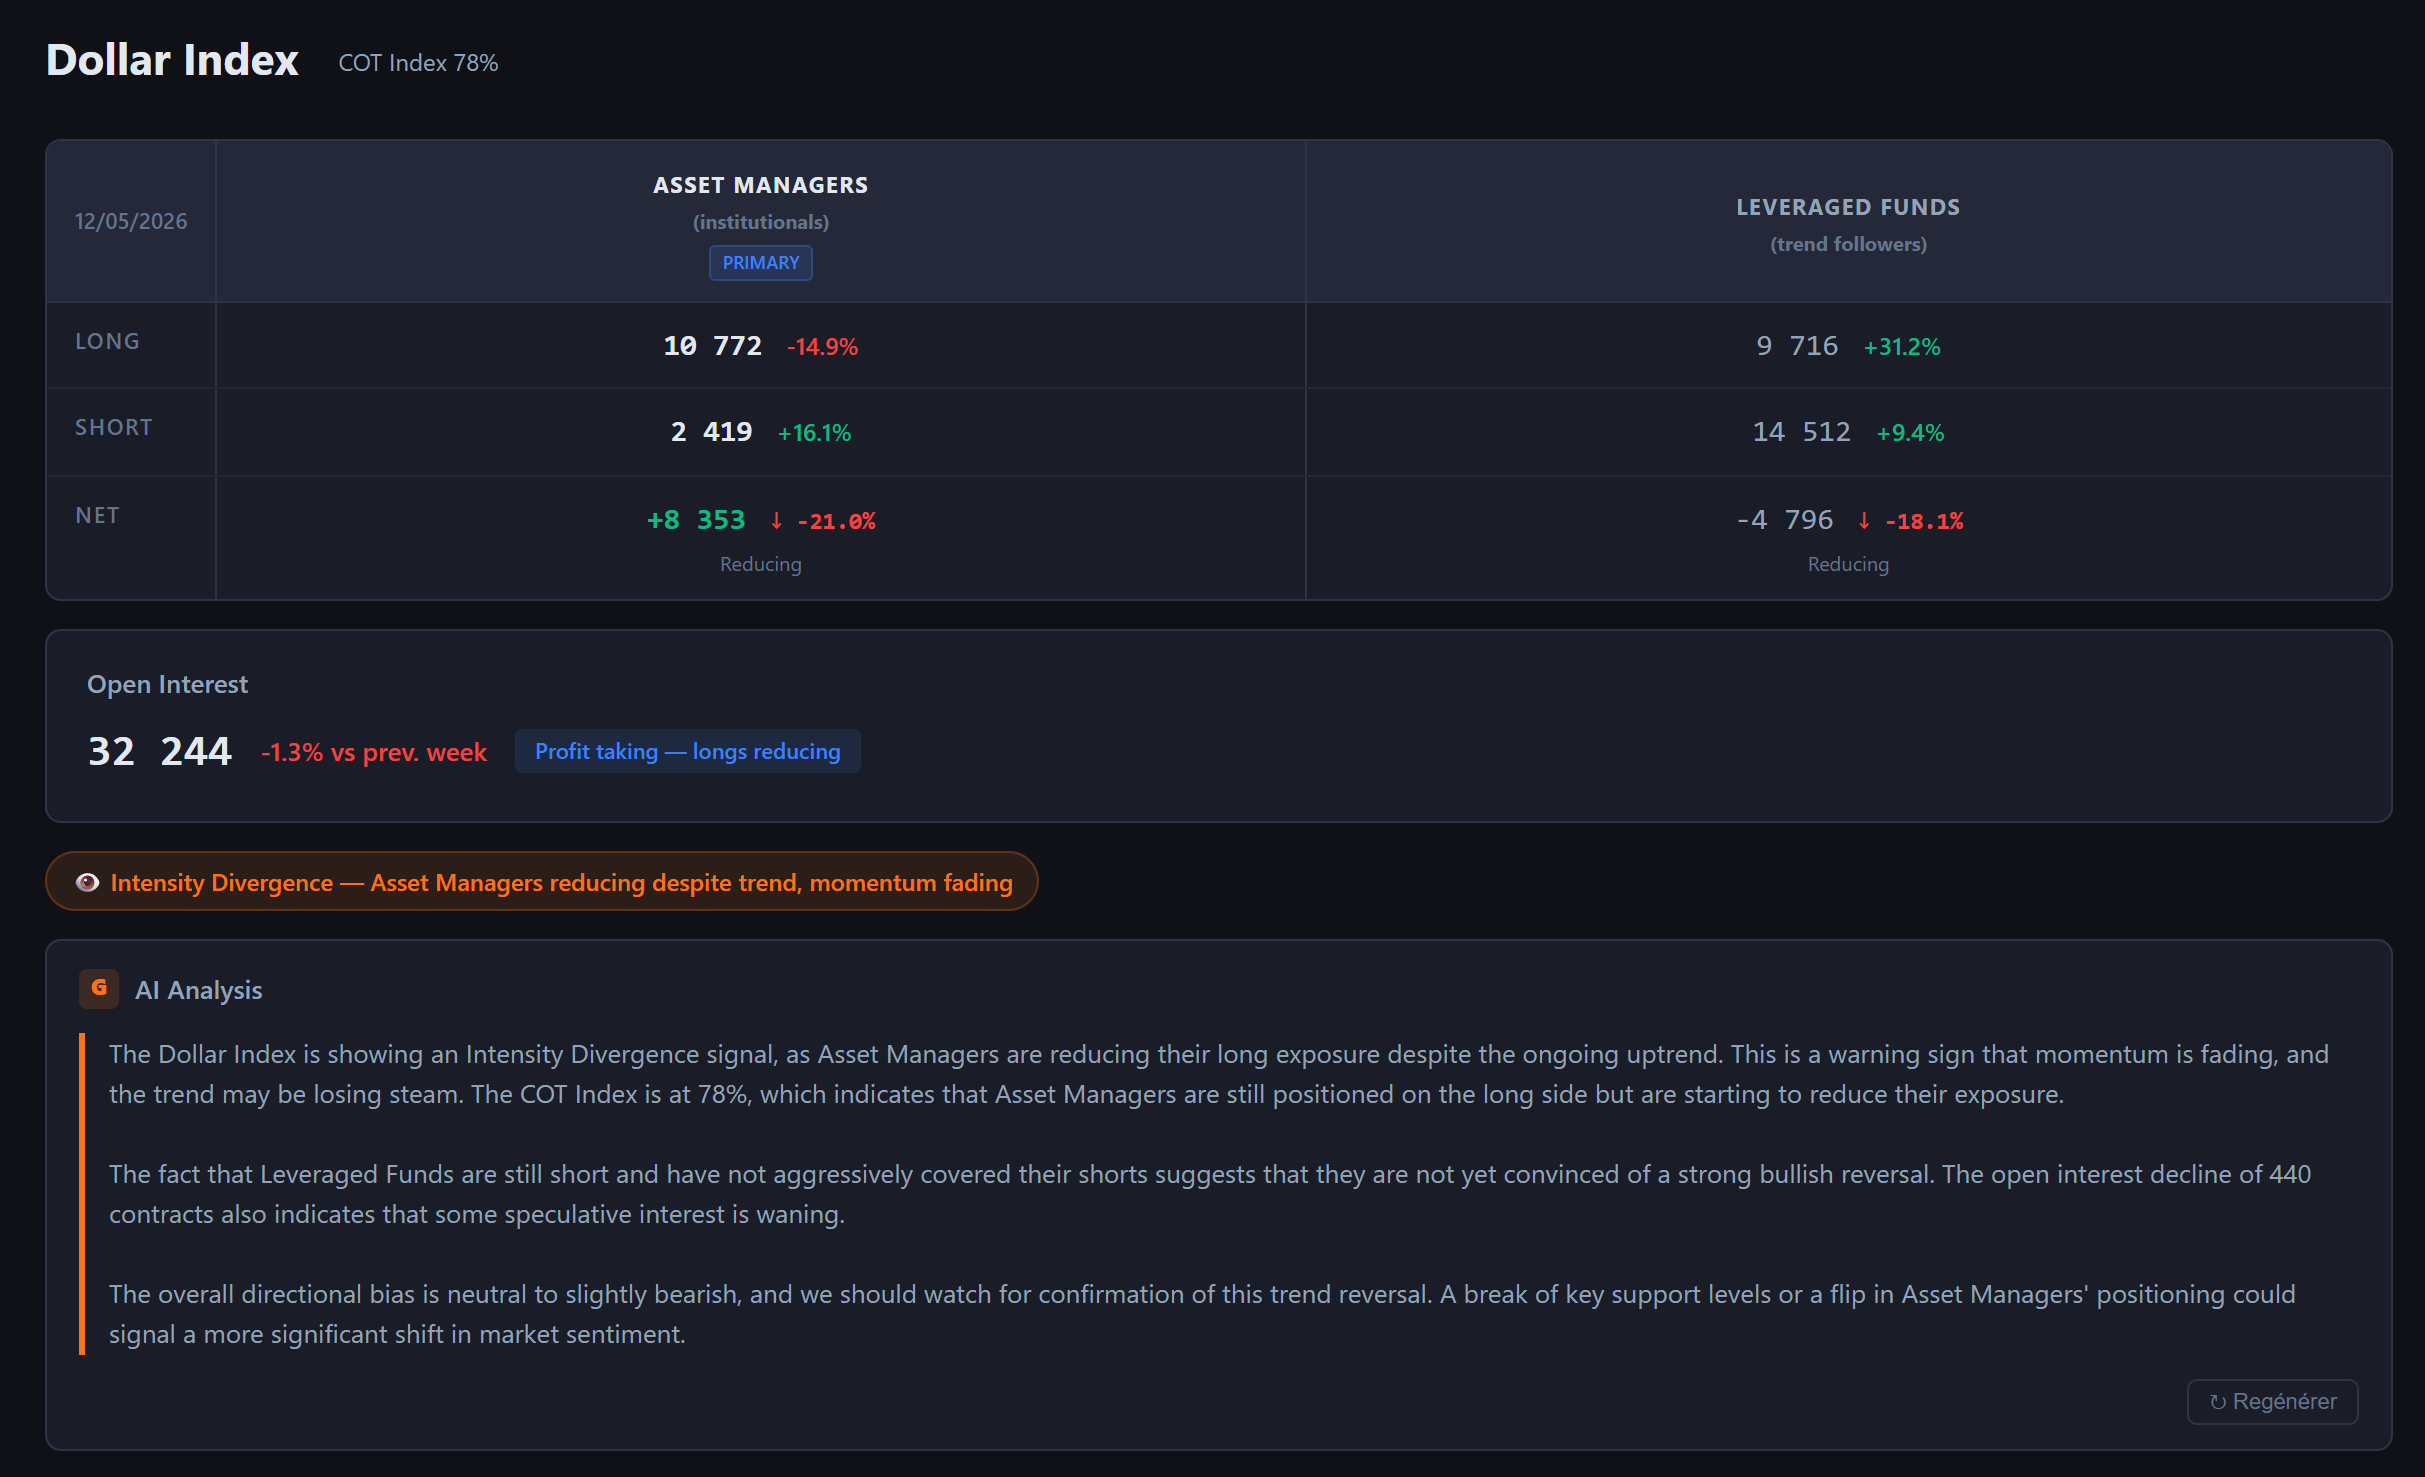Click the NET row label
The height and width of the screenshot is (1477, 2425).
coord(98,515)
